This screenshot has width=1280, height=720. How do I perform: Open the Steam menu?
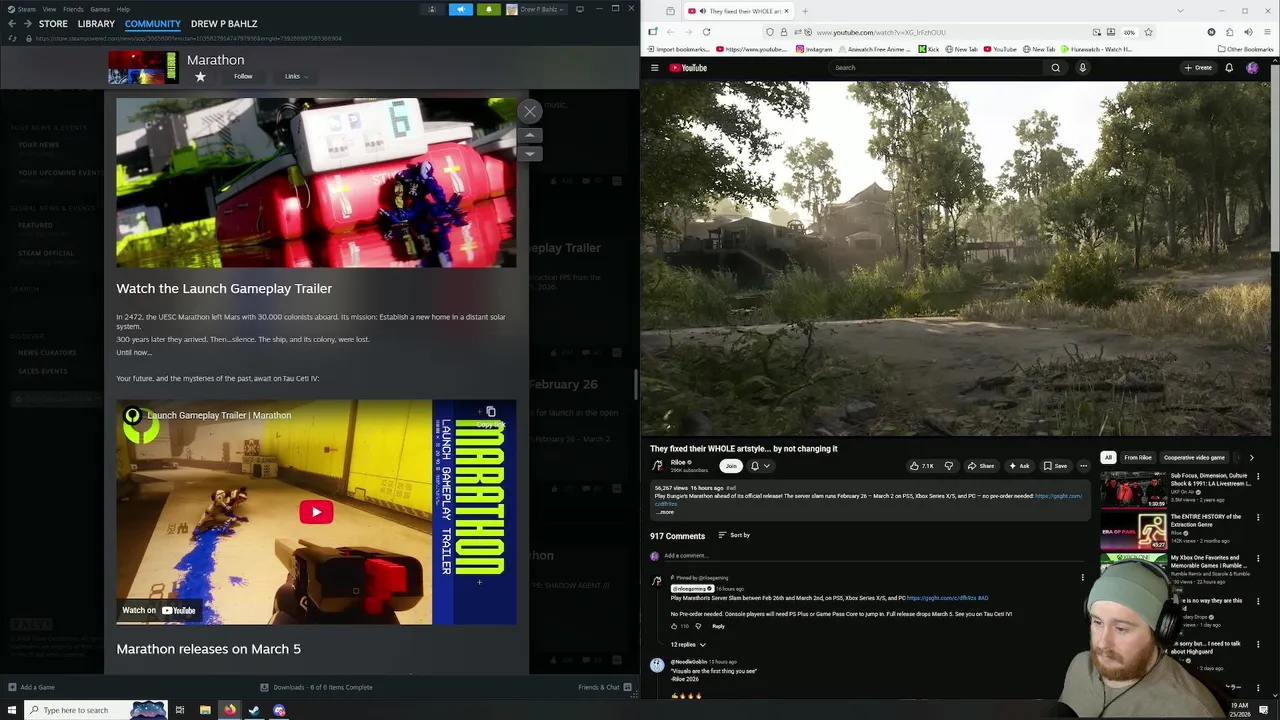26,9
